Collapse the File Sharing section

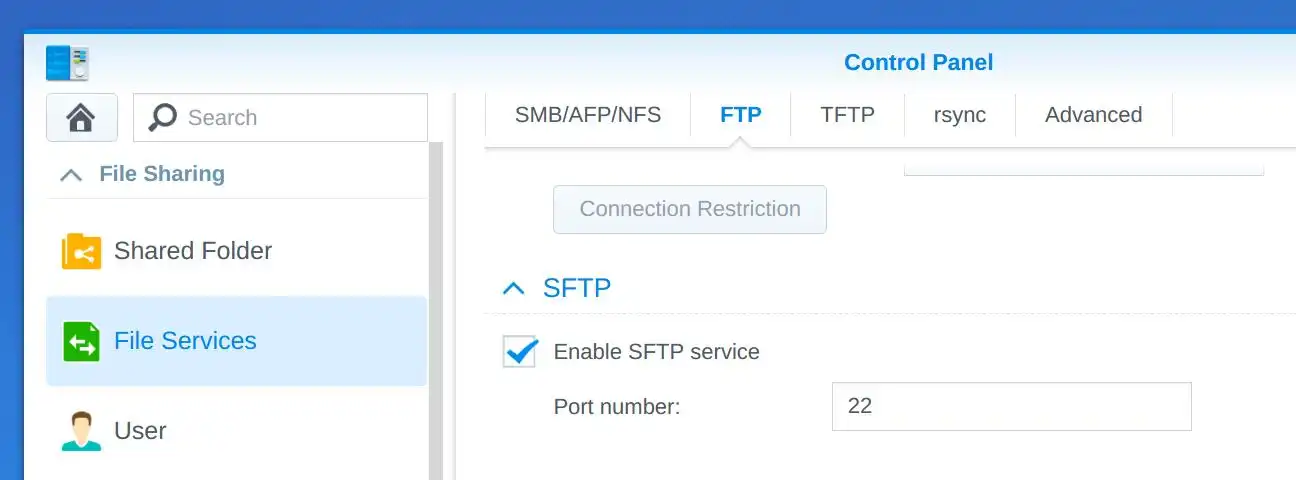click(x=70, y=175)
